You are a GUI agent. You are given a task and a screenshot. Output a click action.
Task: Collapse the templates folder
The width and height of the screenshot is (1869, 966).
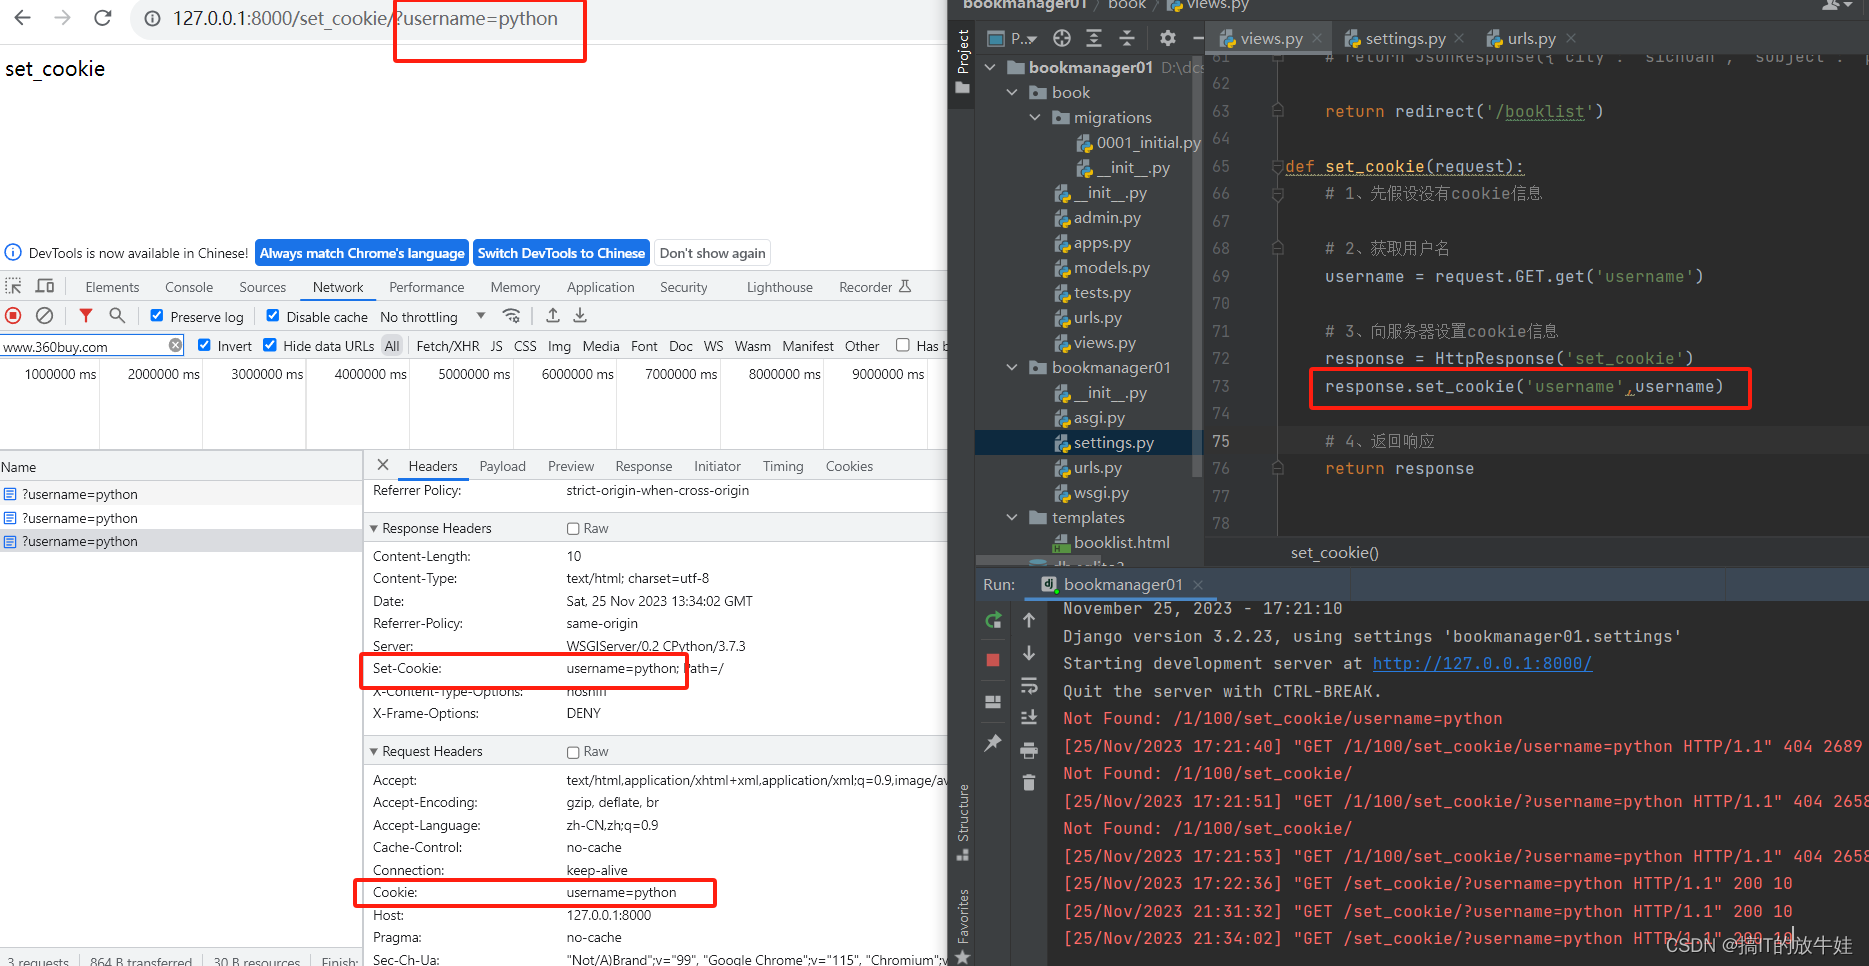(1012, 517)
